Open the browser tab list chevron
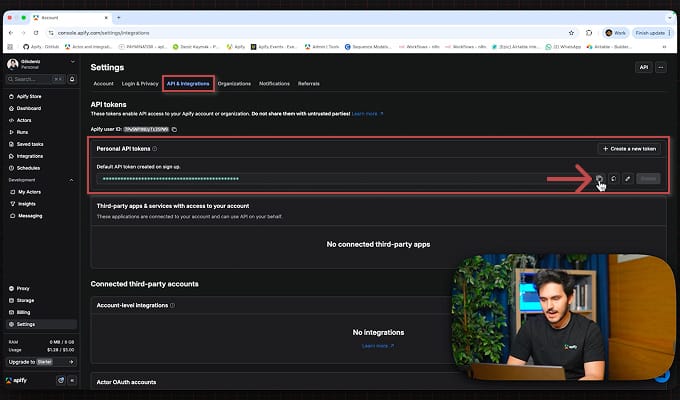680x400 pixels. (670, 18)
